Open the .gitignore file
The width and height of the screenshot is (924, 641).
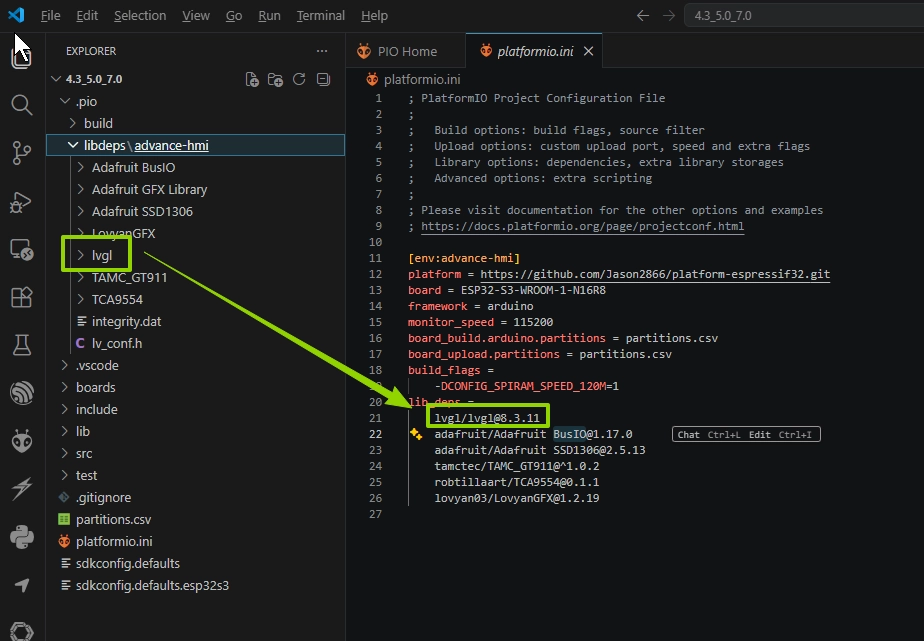pos(194,497)
